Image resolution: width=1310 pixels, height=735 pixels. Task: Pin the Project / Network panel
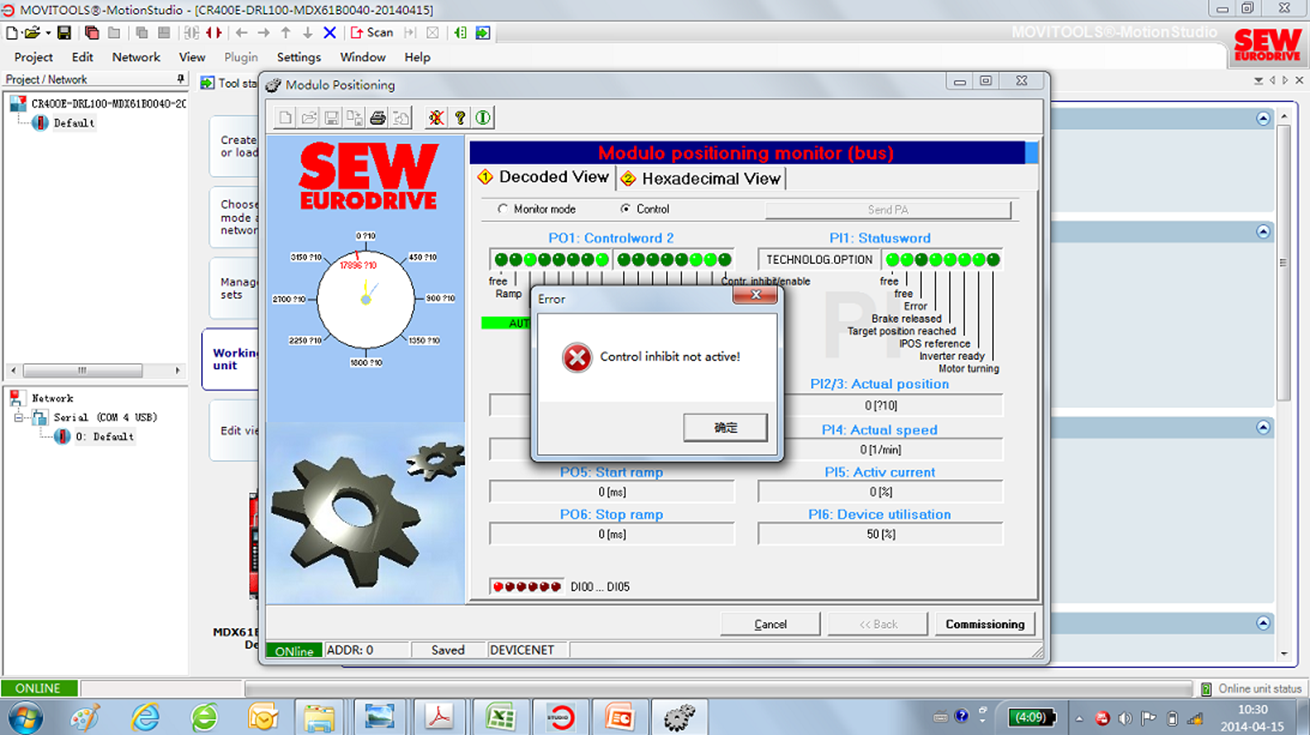point(181,79)
